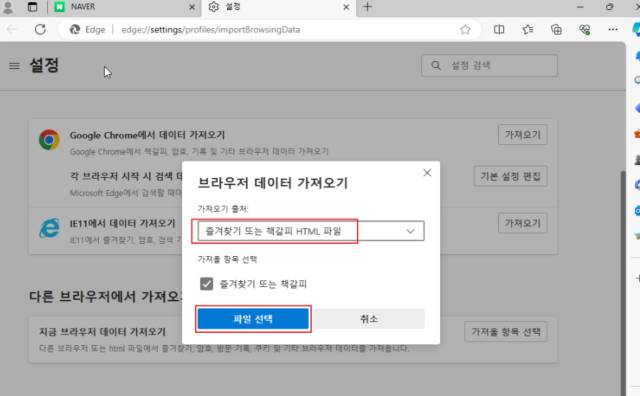Viewport: 640px width, 396px height.
Task: Click the 설정 검색 search field
Action: point(489,65)
